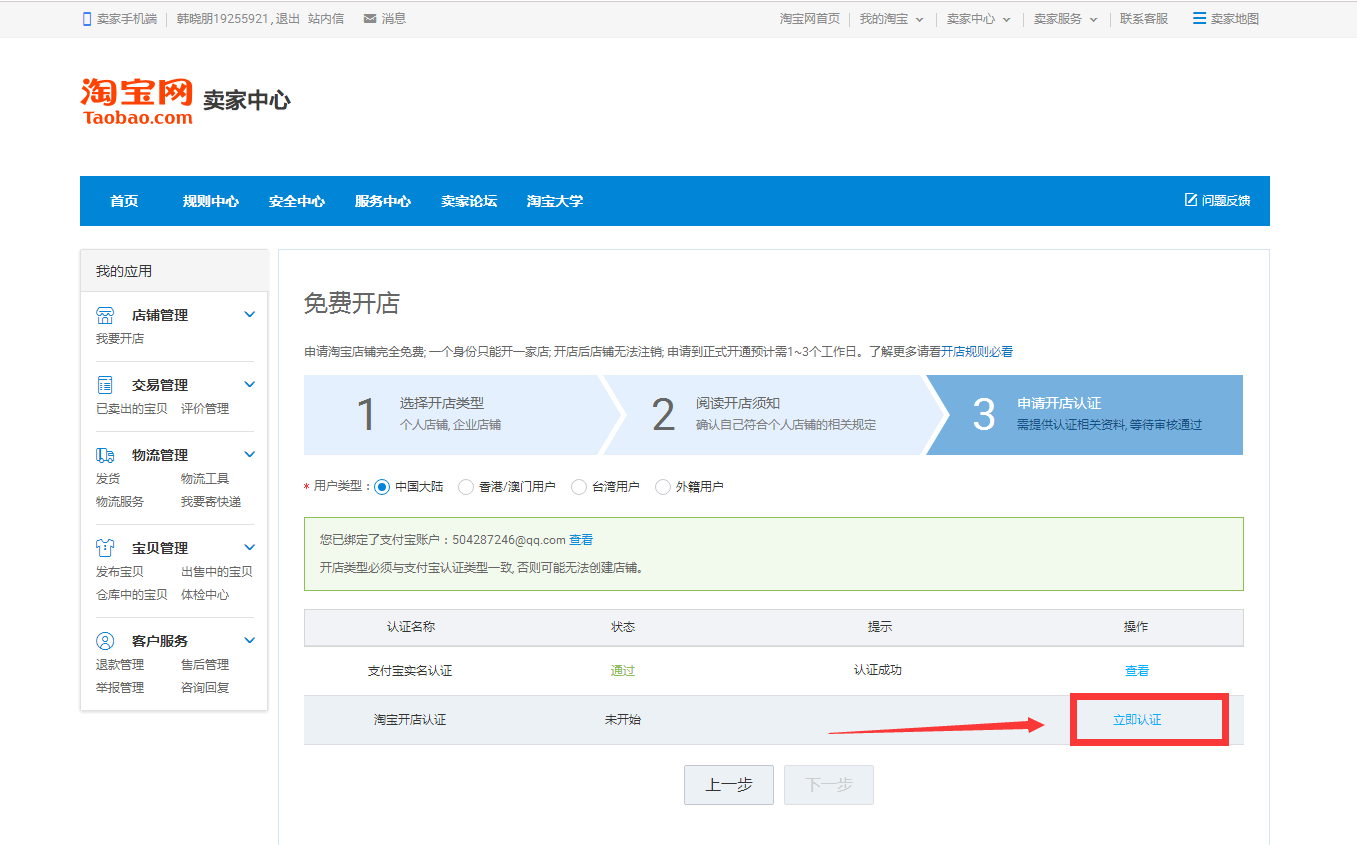
Task: Collapse the 交易管理 section chevron
Action: pos(250,384)
